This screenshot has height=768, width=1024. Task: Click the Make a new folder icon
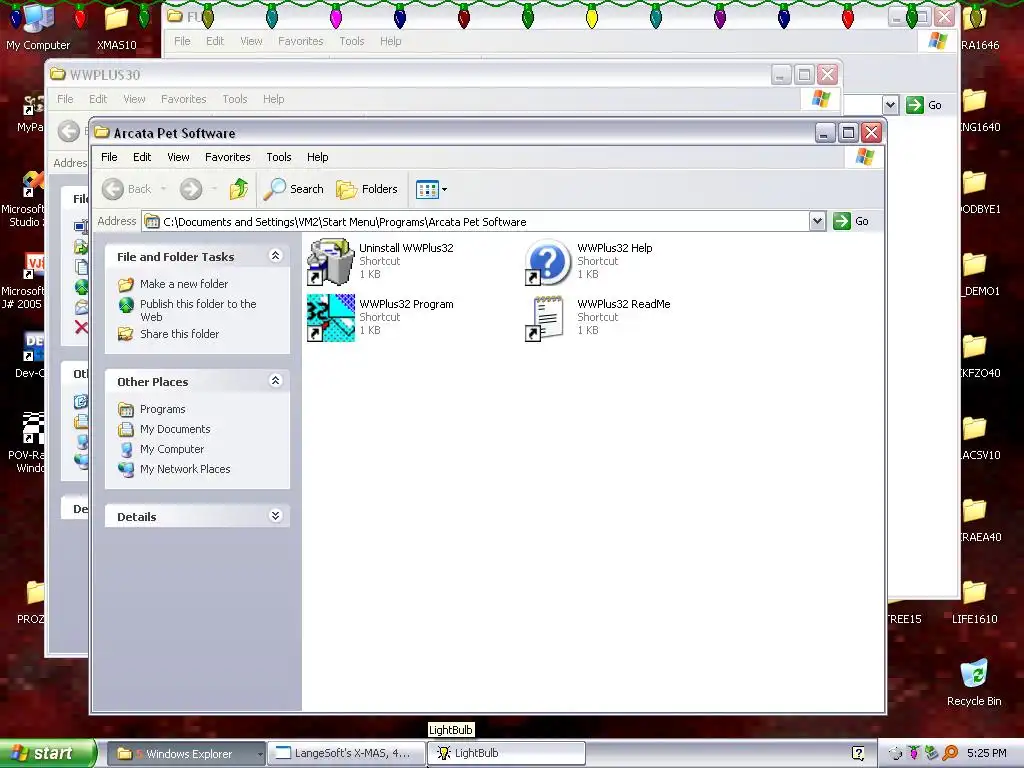[125, 285]
